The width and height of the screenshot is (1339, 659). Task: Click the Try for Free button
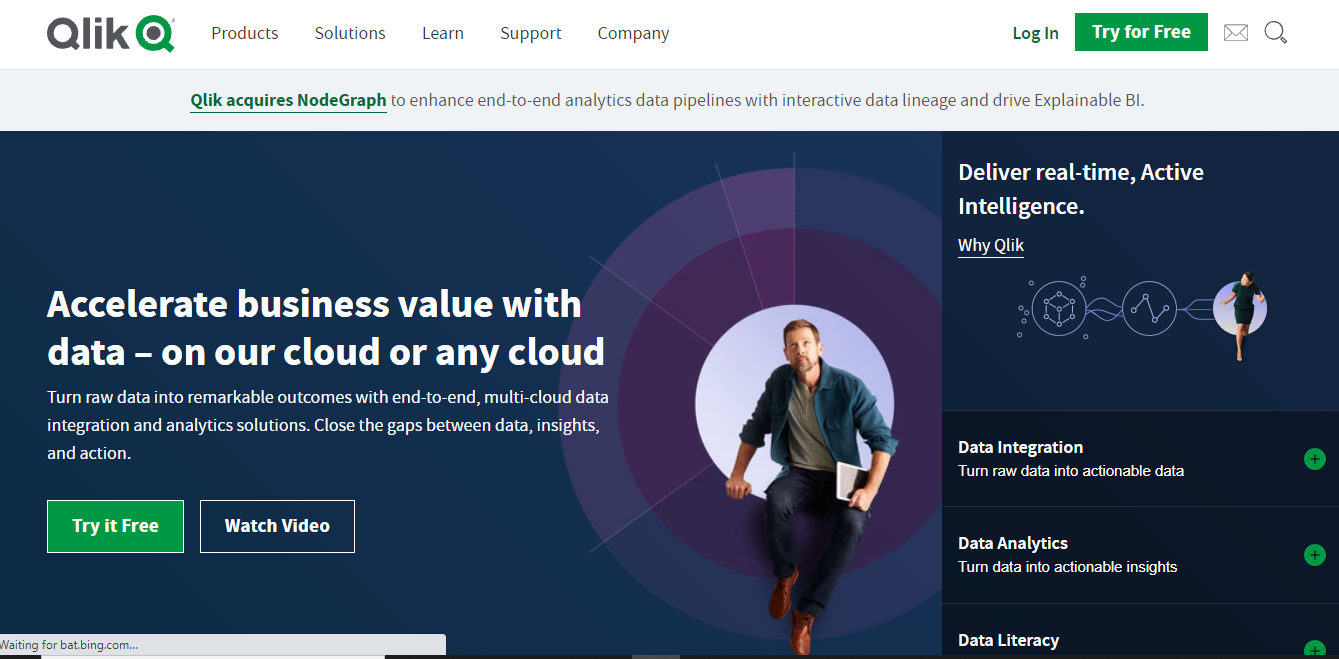1141,32
